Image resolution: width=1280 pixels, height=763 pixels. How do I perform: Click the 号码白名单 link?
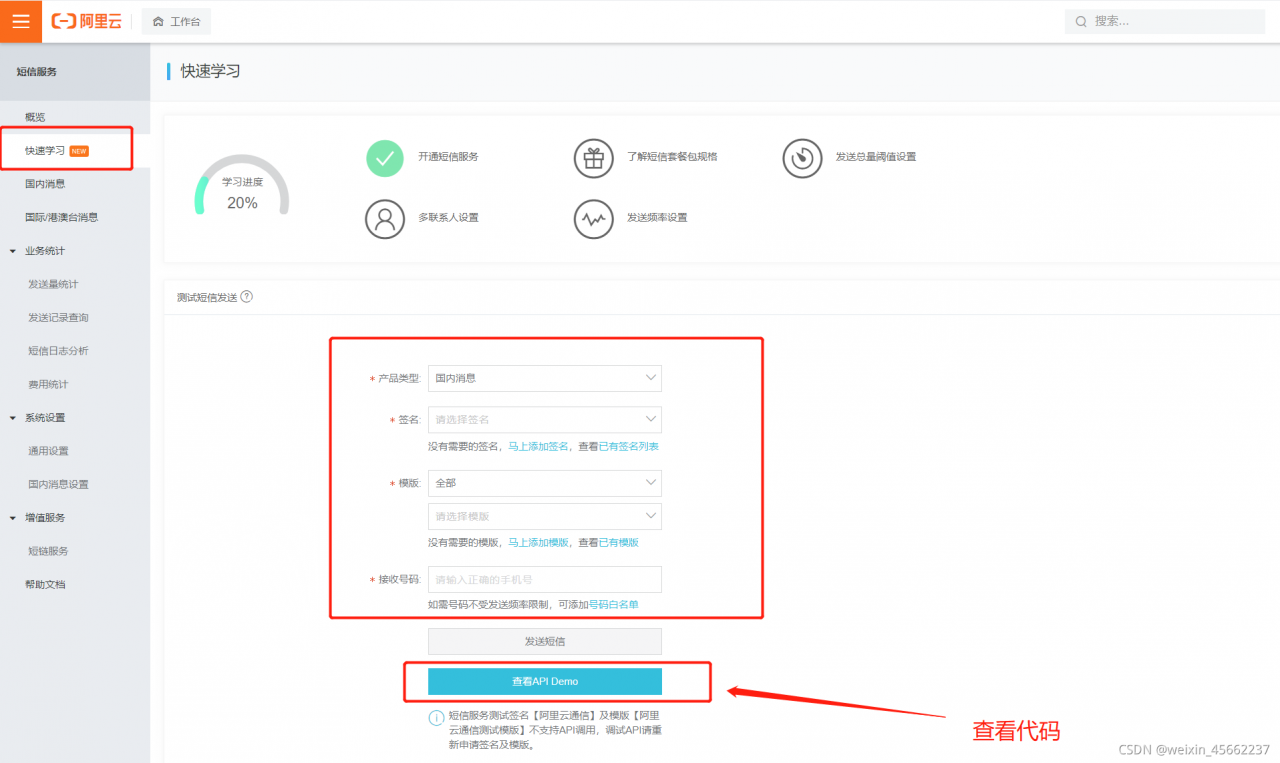click(x=613, y=605)
